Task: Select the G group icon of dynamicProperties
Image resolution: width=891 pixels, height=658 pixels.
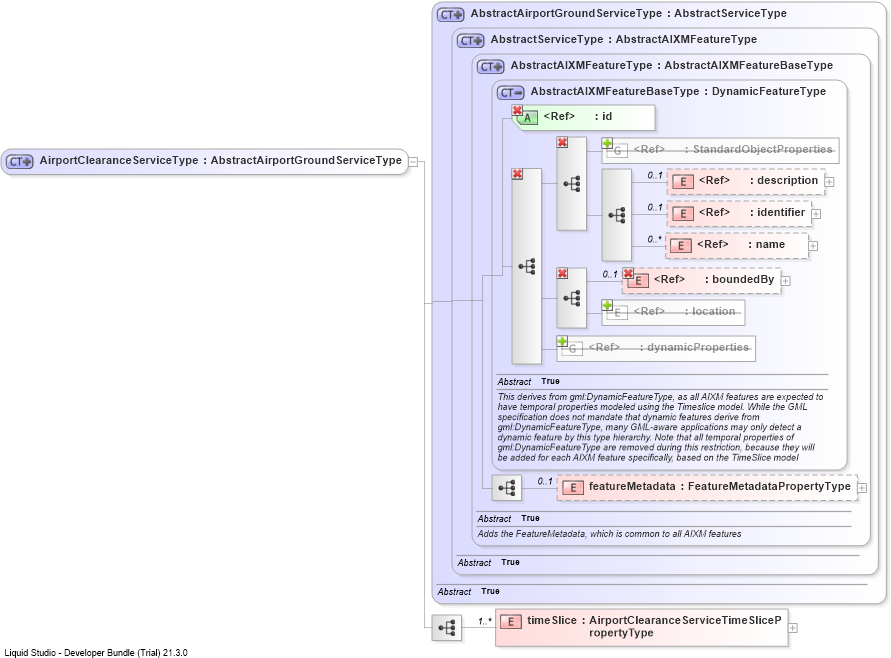Action: [x=572, y=349]
